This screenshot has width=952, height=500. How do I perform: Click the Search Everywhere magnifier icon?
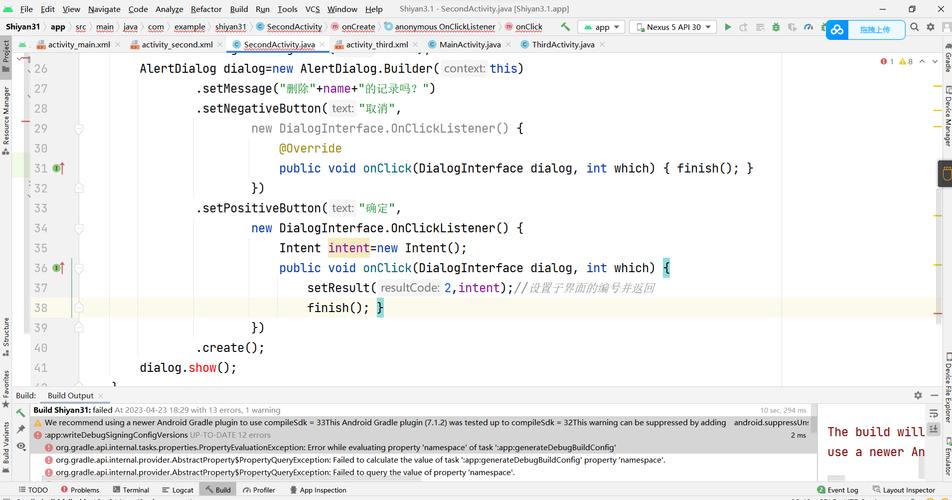[x=913, y=27]
